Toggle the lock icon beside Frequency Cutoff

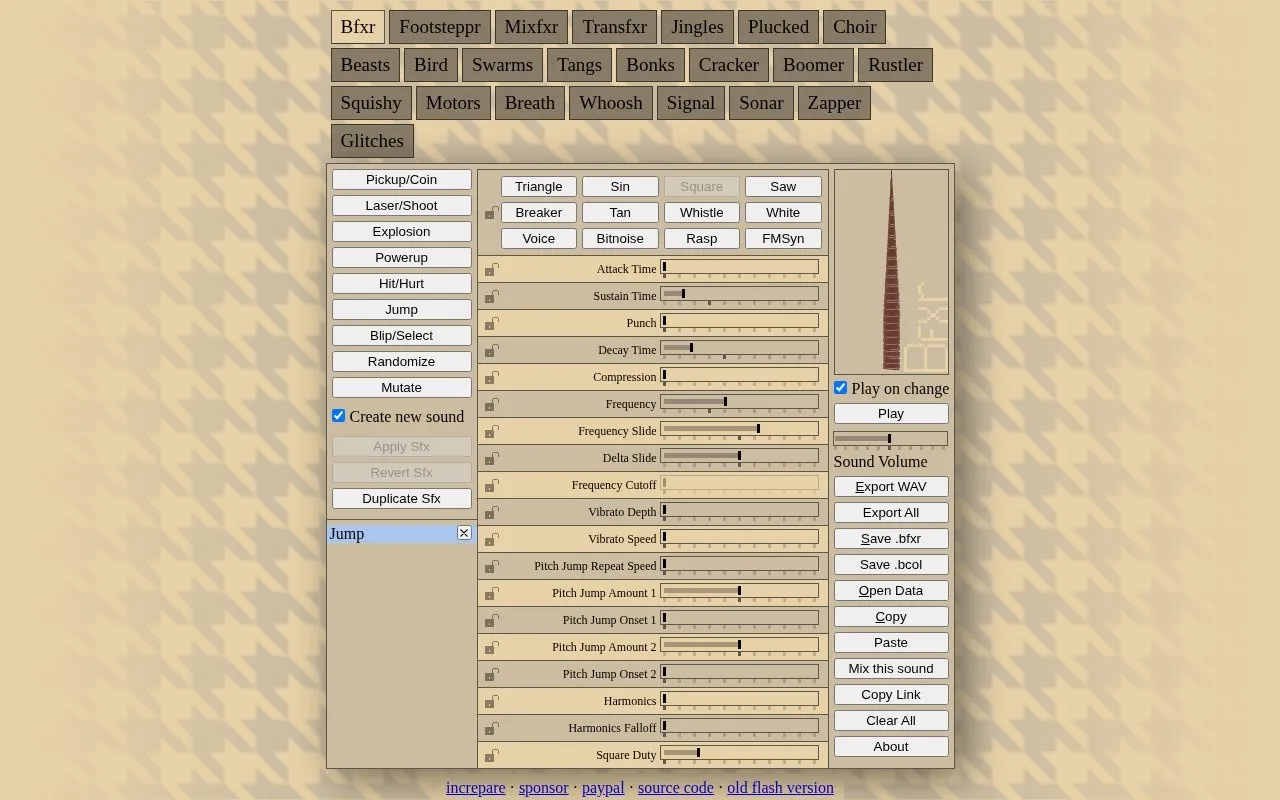[x=492, y=486]
